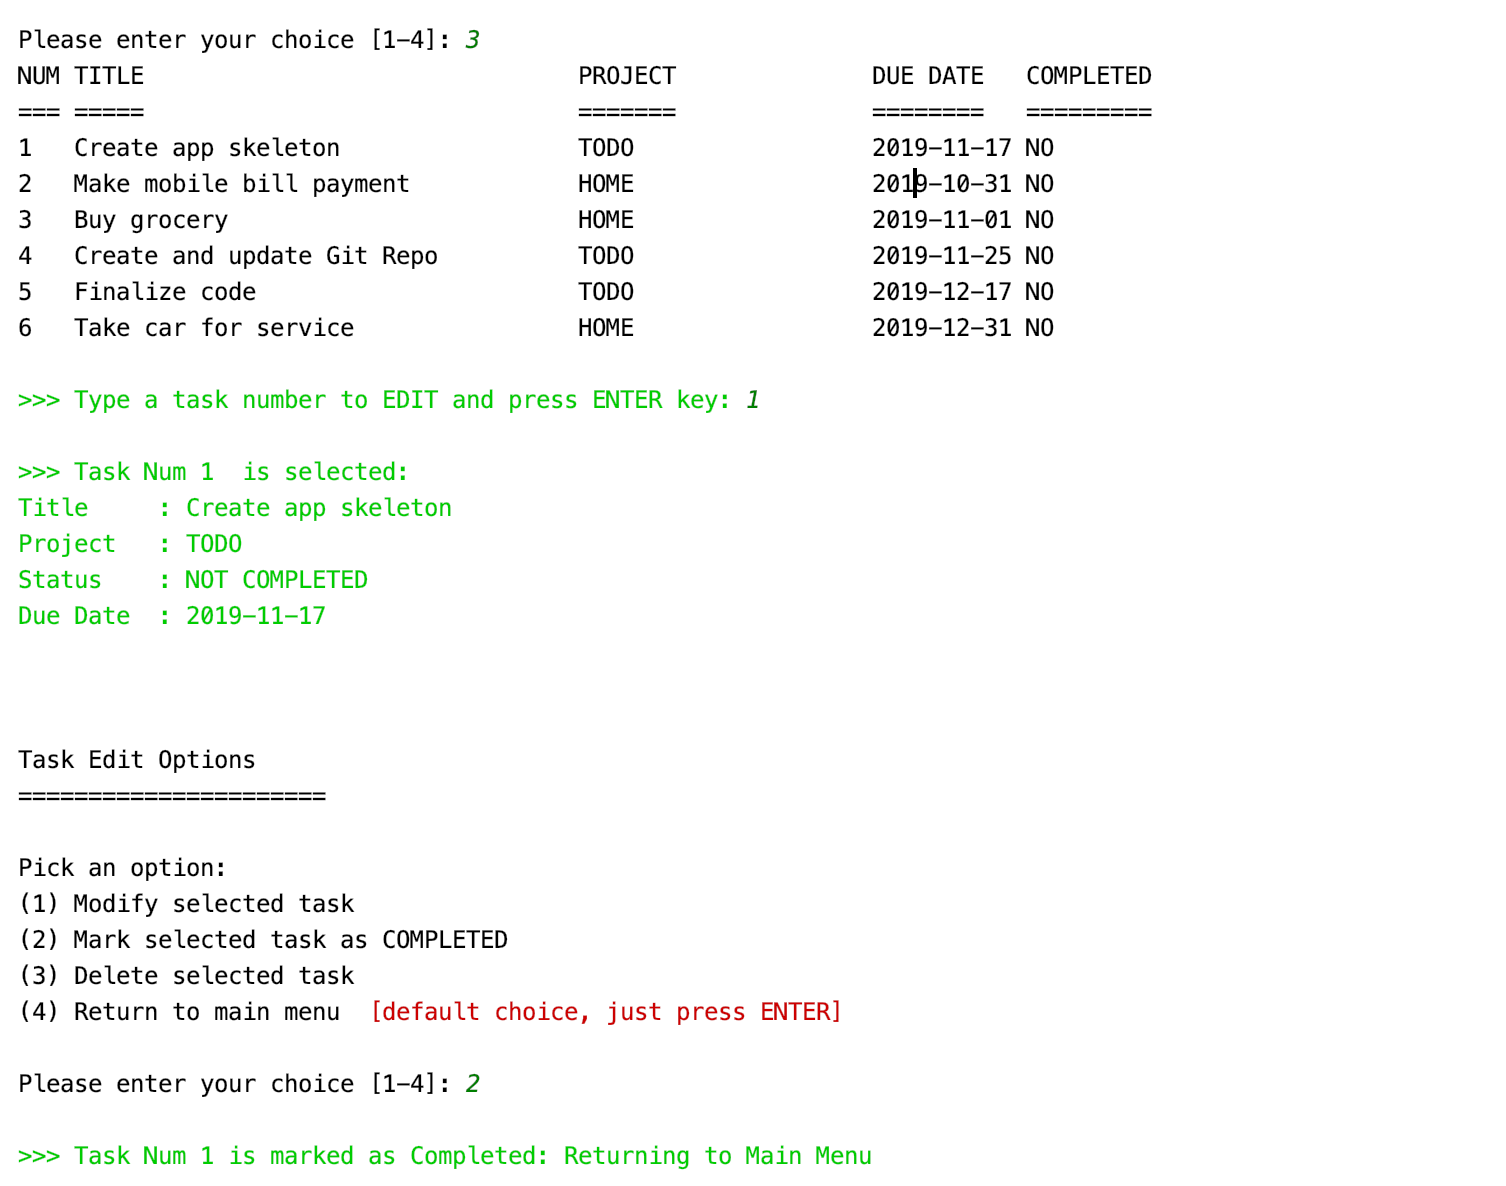Click the due date 2019-12-31

942,328
